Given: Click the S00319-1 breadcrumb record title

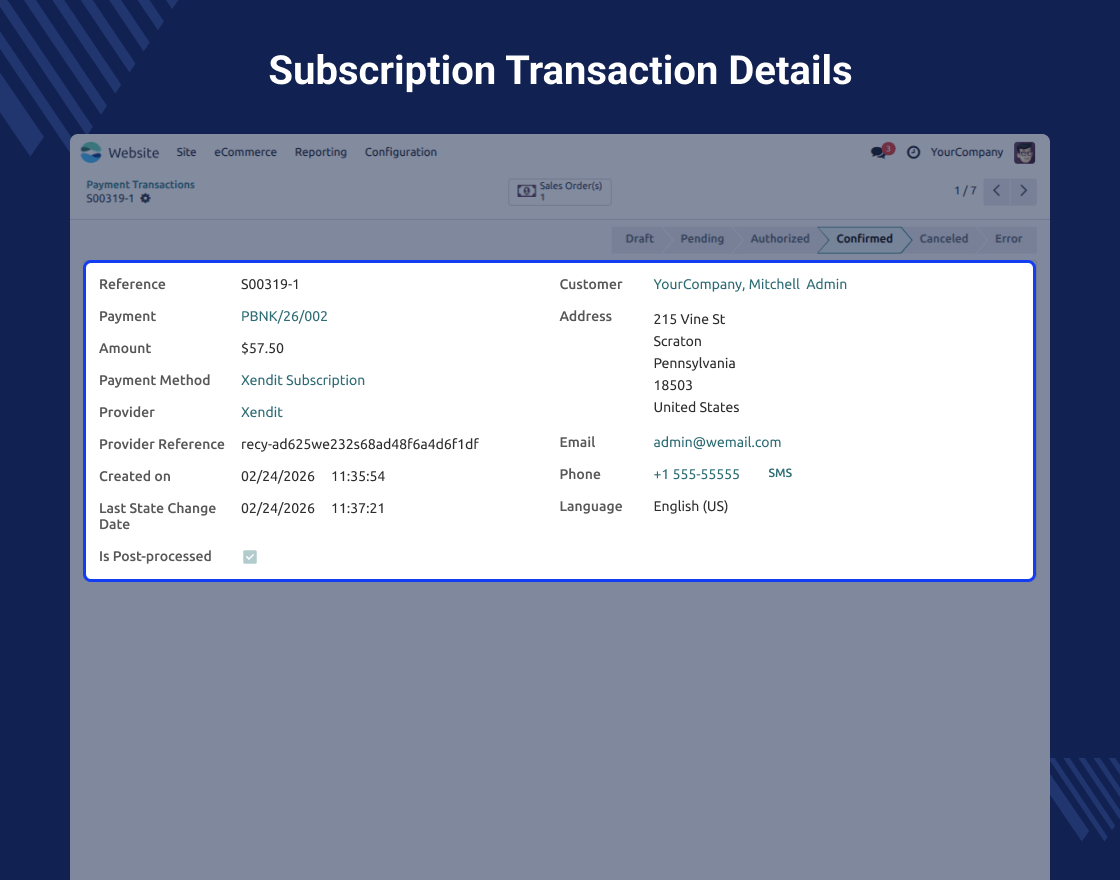Looking at the screenshot, I should pyautogui.click(x=110, y=199).
